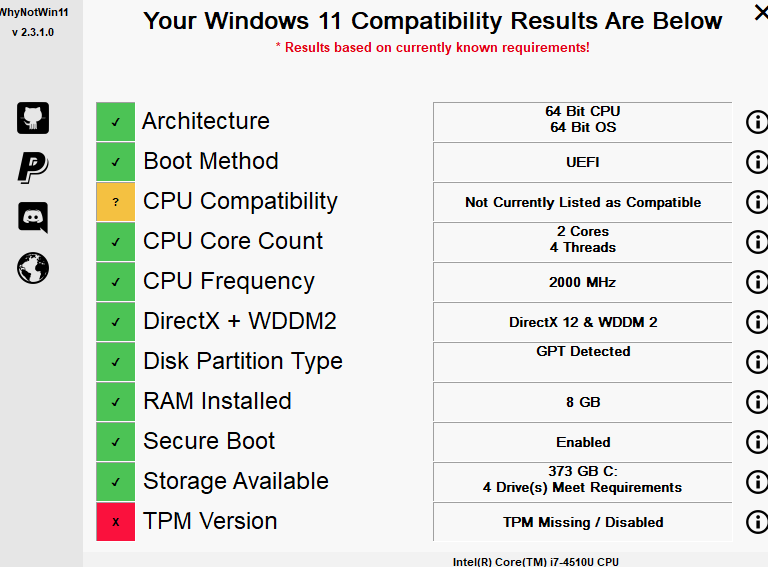Open the GitHub icon in sidebar

coord(33,118)
